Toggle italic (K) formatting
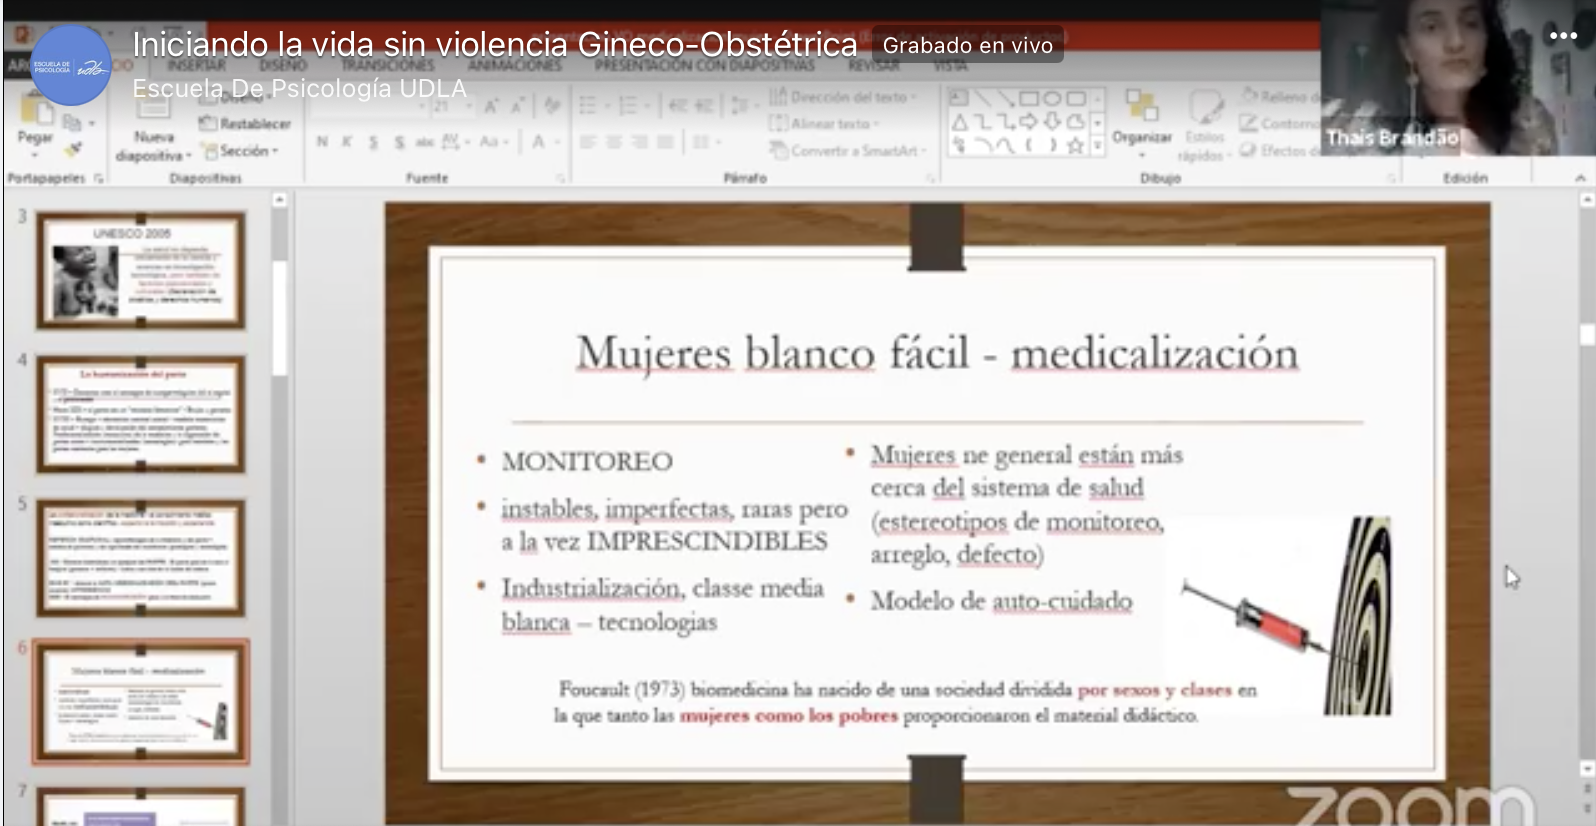The width and height of the screenshot is (1596, 826). (347, 142)
